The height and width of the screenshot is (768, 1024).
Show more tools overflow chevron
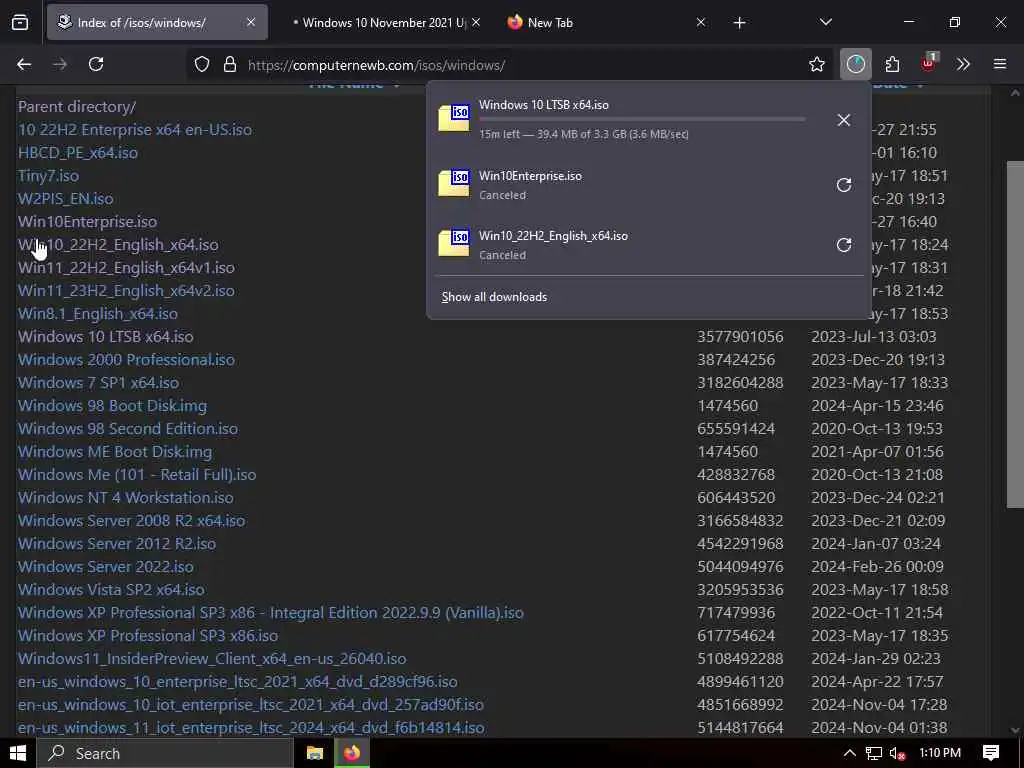(963, 64)
